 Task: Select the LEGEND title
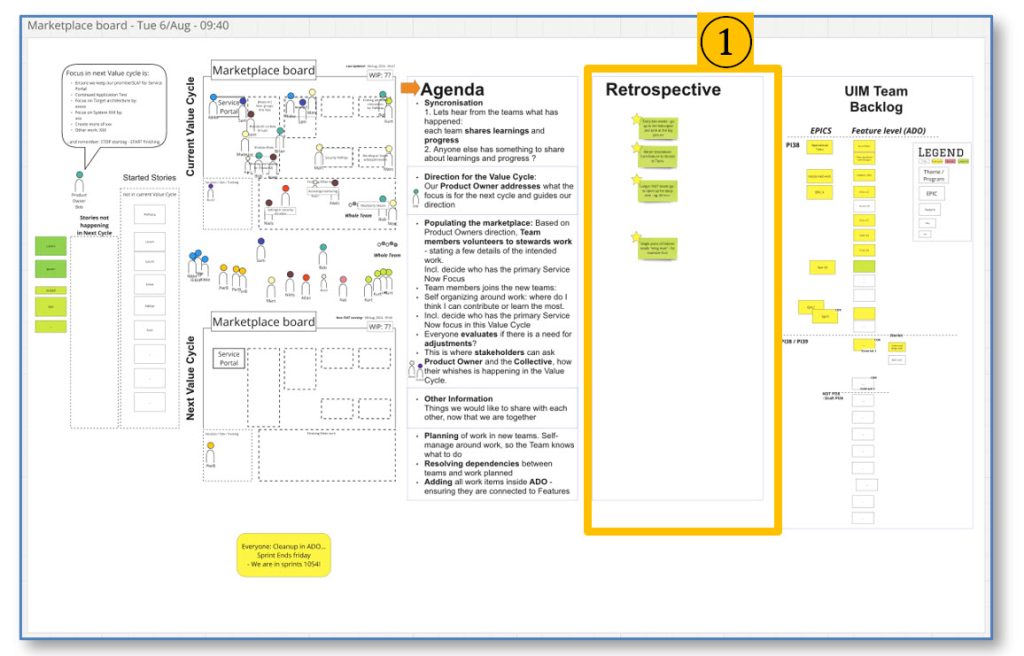[940, 152]
